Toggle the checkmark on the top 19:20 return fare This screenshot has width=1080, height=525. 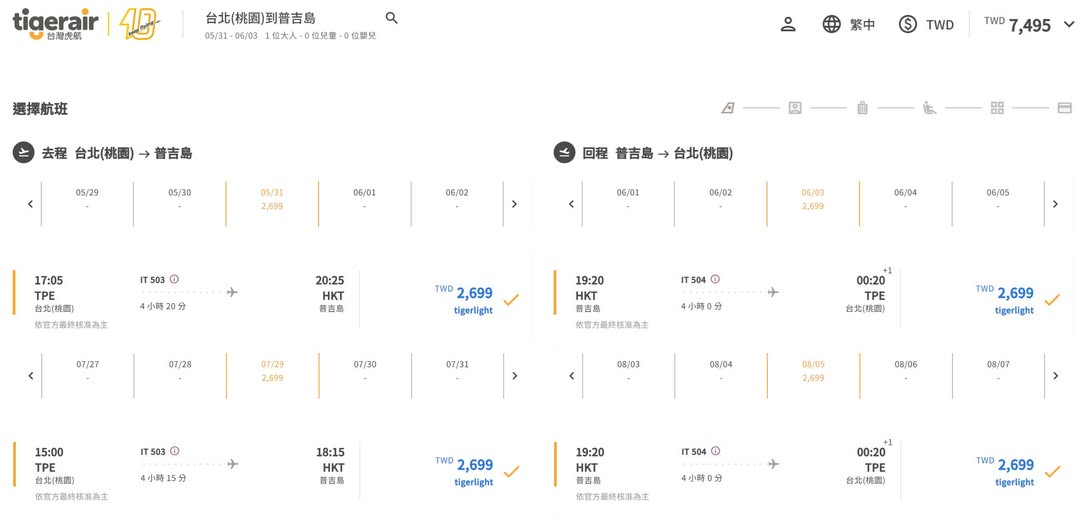point(1051,299)
